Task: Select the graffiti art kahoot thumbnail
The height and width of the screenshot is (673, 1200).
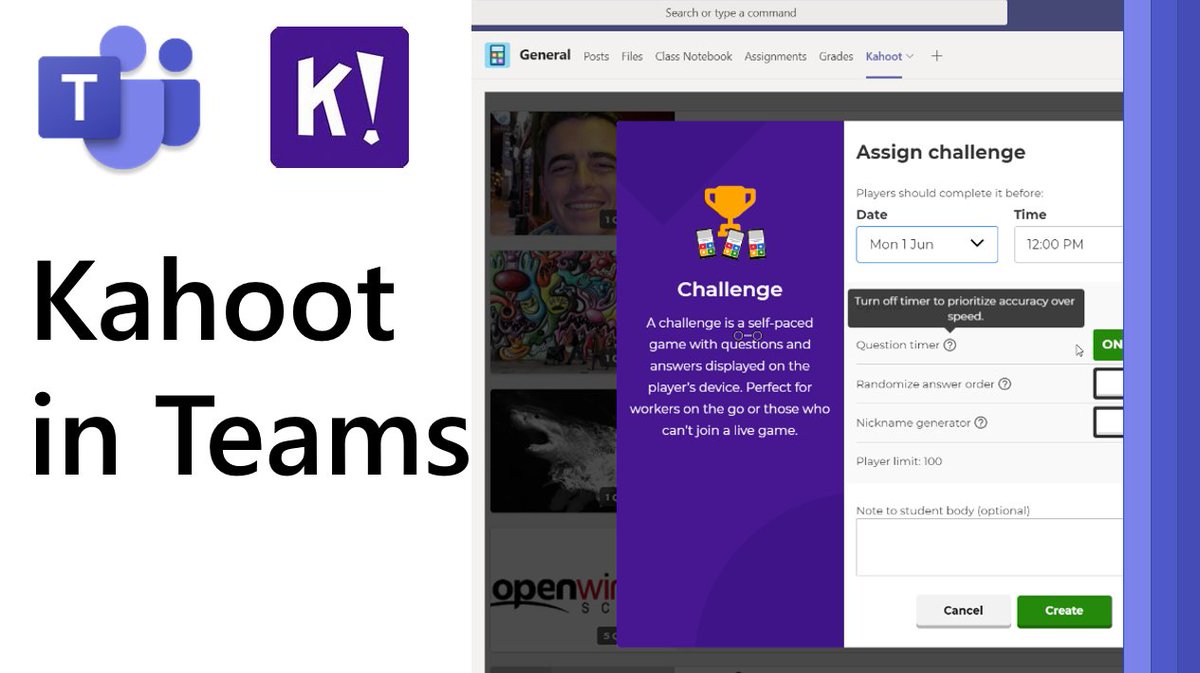Action: pos(553,311)
